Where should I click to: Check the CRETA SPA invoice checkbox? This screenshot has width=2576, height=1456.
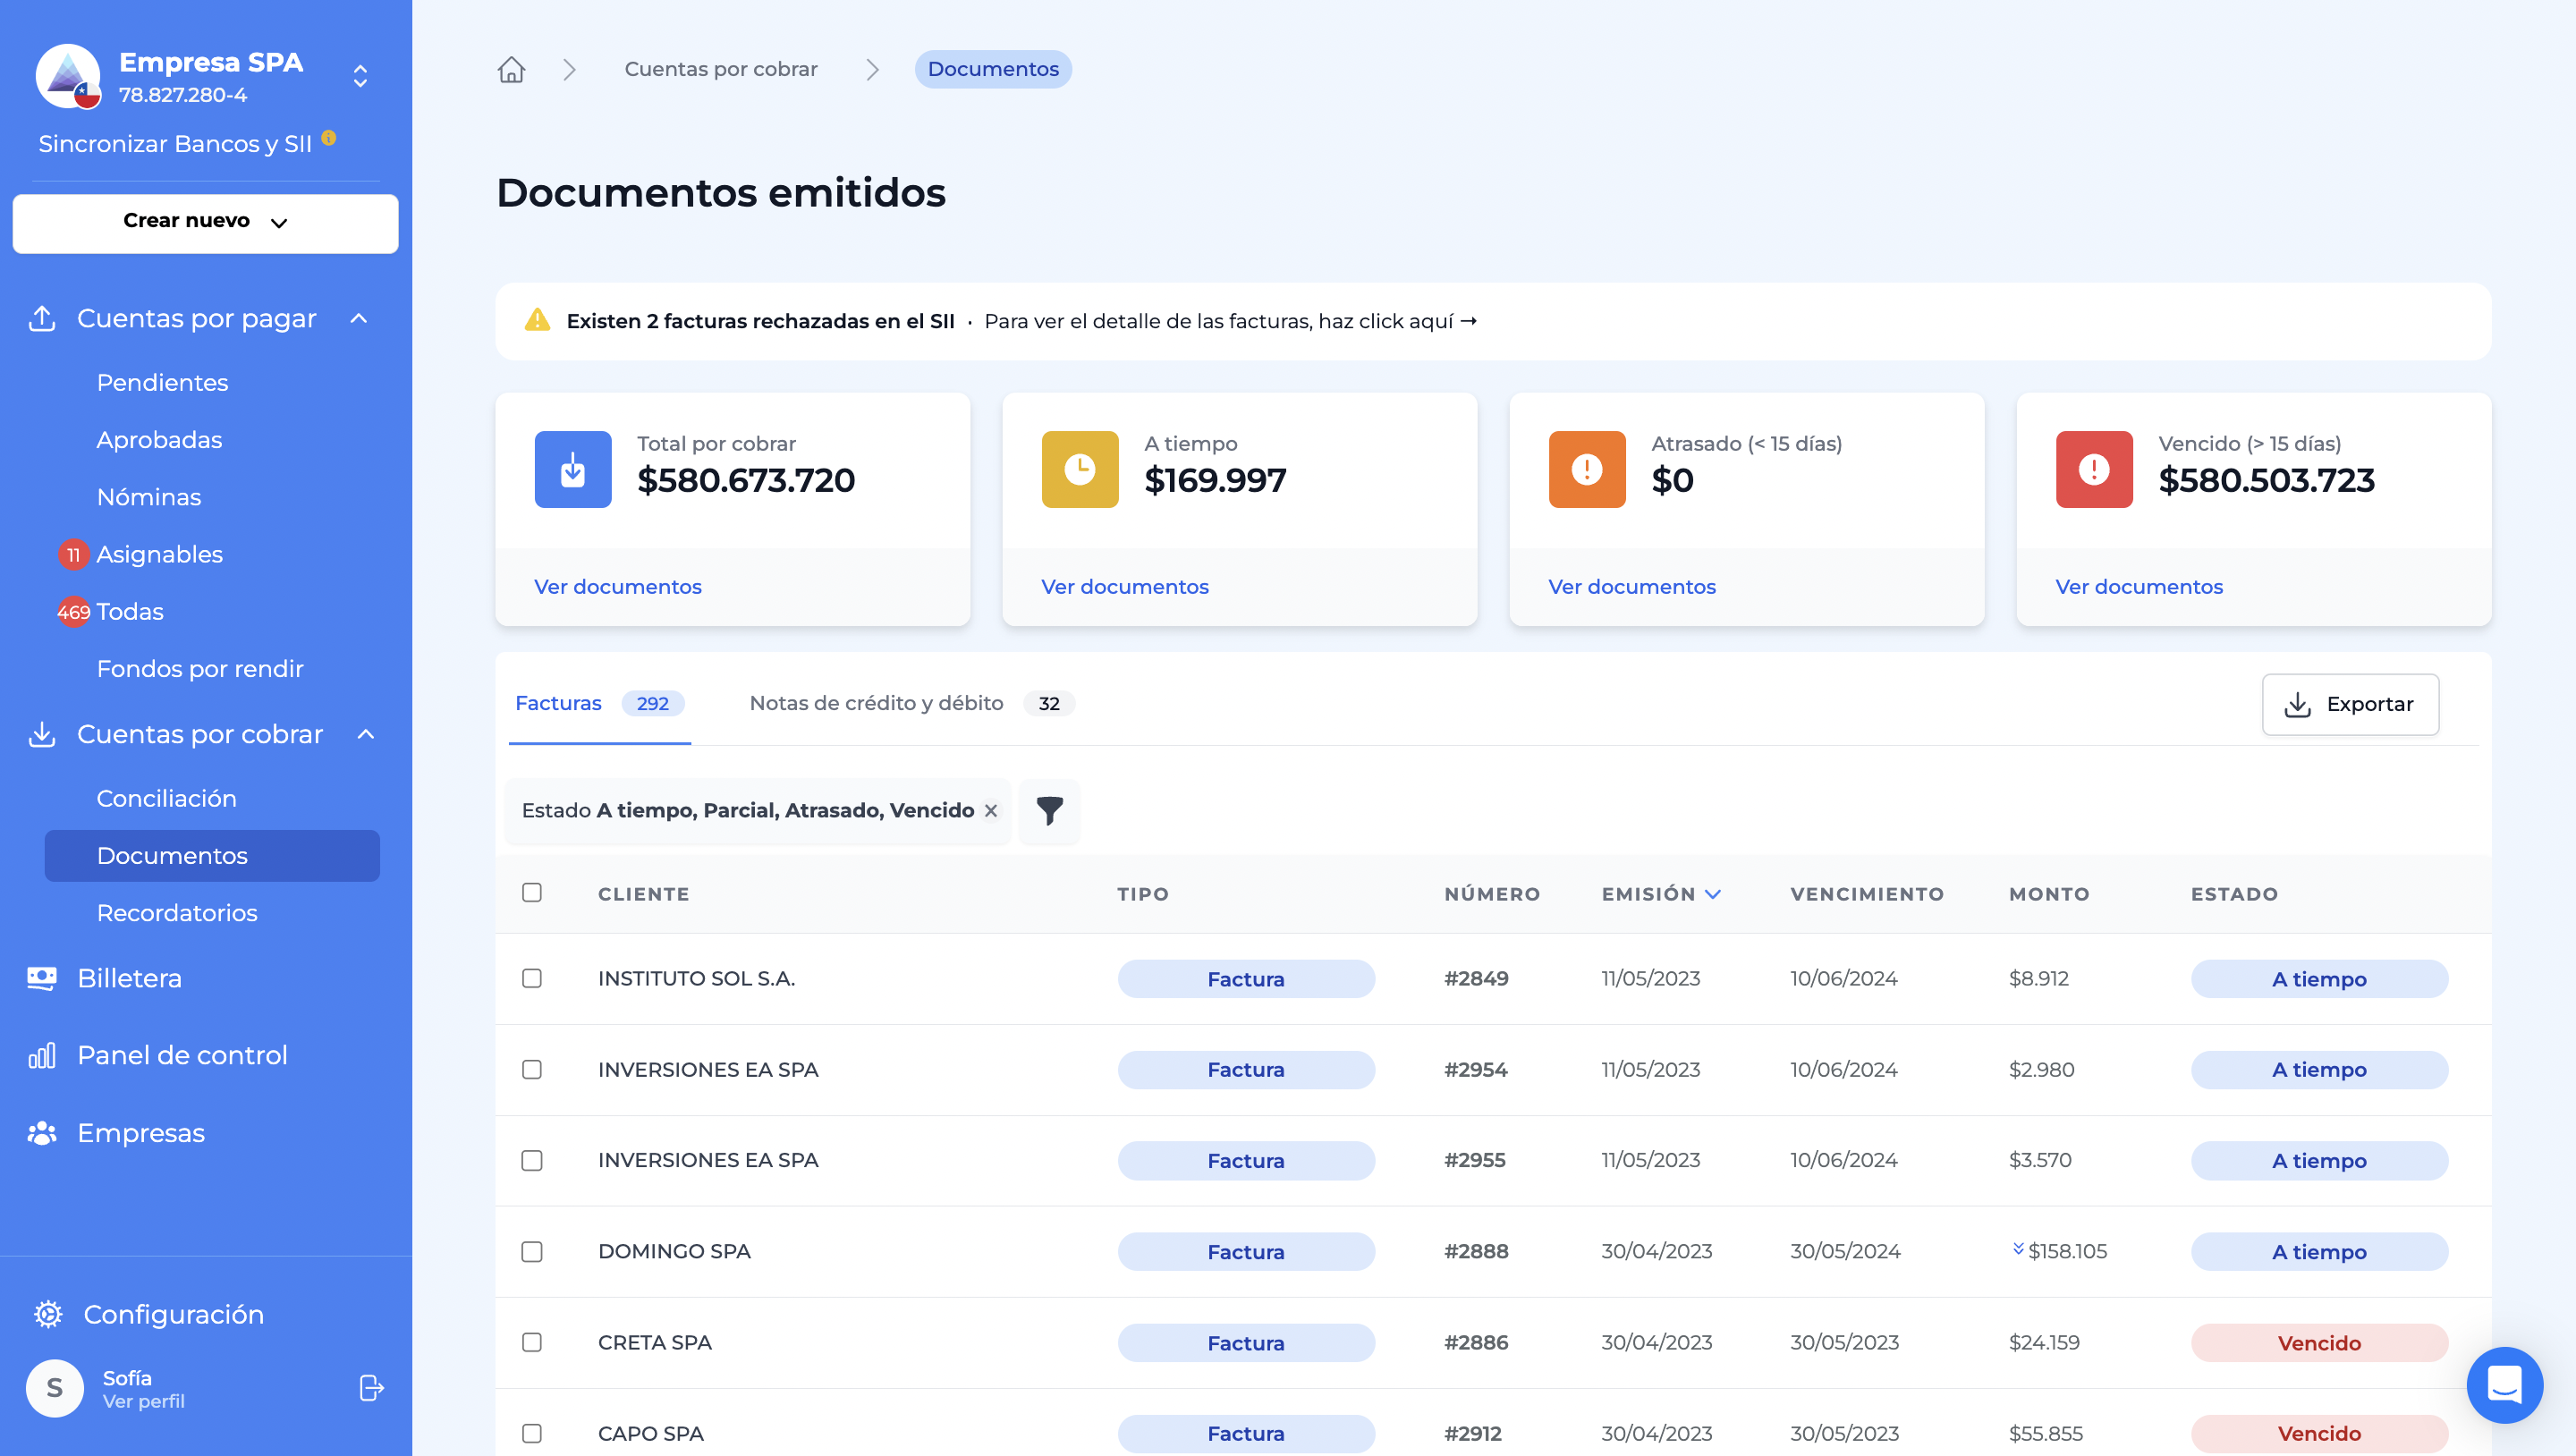532,1343
